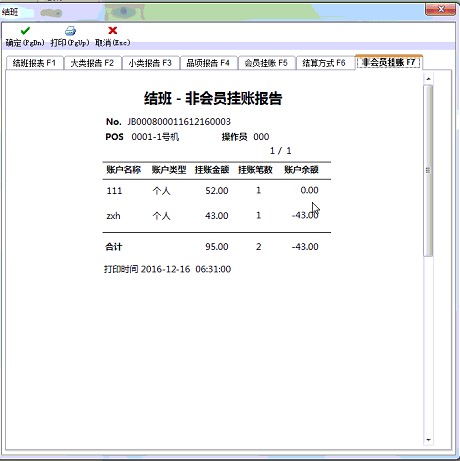Click the red X cancel icon
The width and height of the screenshot is (460, 461).
(x=113, y=31)
